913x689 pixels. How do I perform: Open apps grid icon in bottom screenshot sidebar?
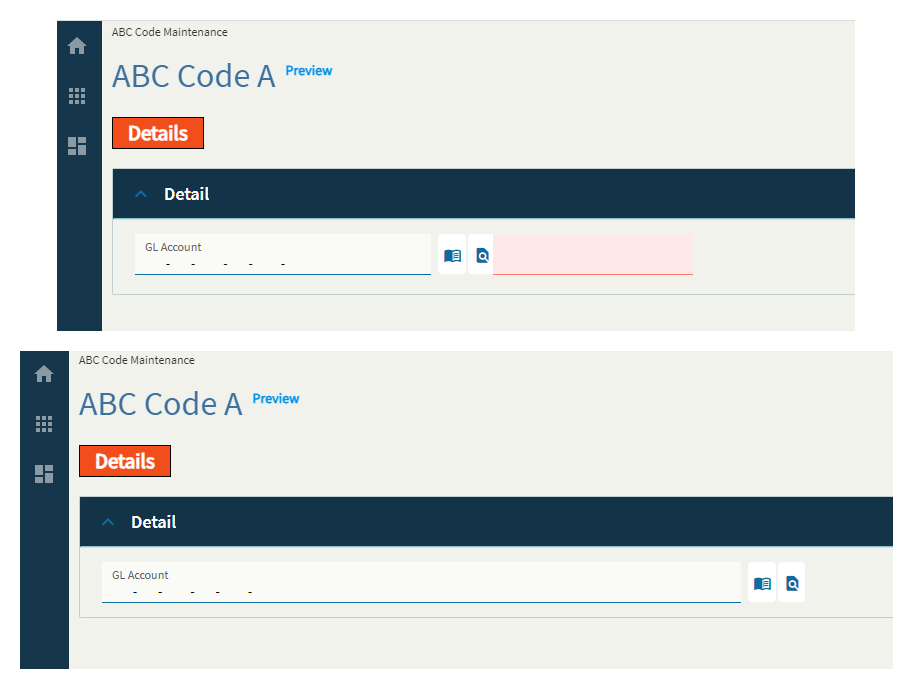click(44, 423)
